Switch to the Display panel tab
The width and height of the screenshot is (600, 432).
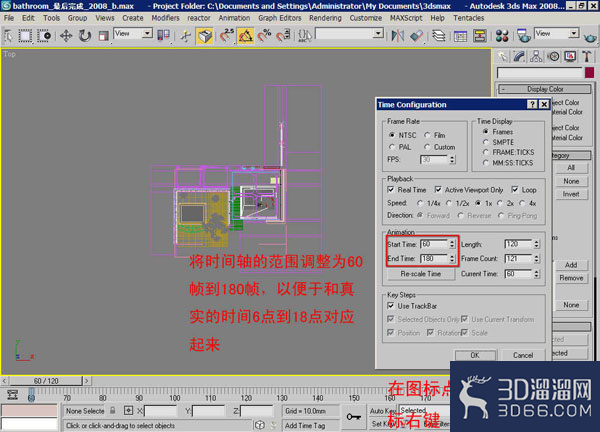570,57
